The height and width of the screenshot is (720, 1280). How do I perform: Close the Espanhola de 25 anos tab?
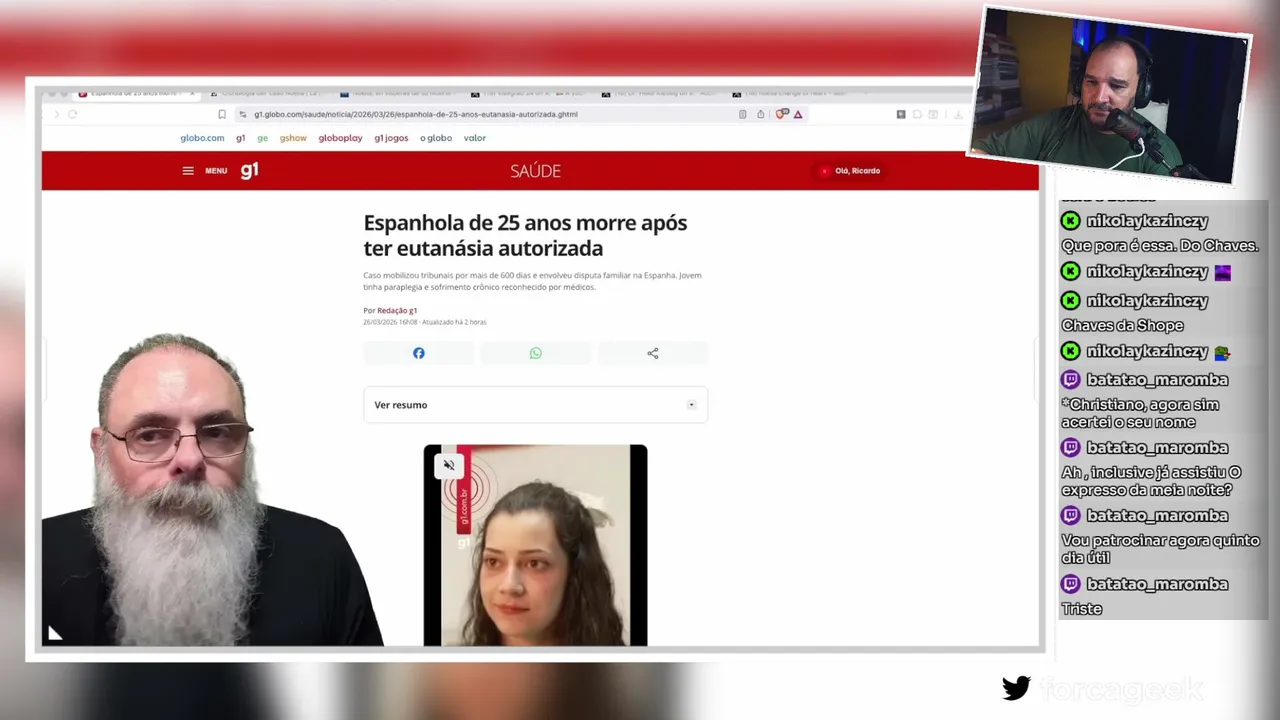(x=192, y=94)
